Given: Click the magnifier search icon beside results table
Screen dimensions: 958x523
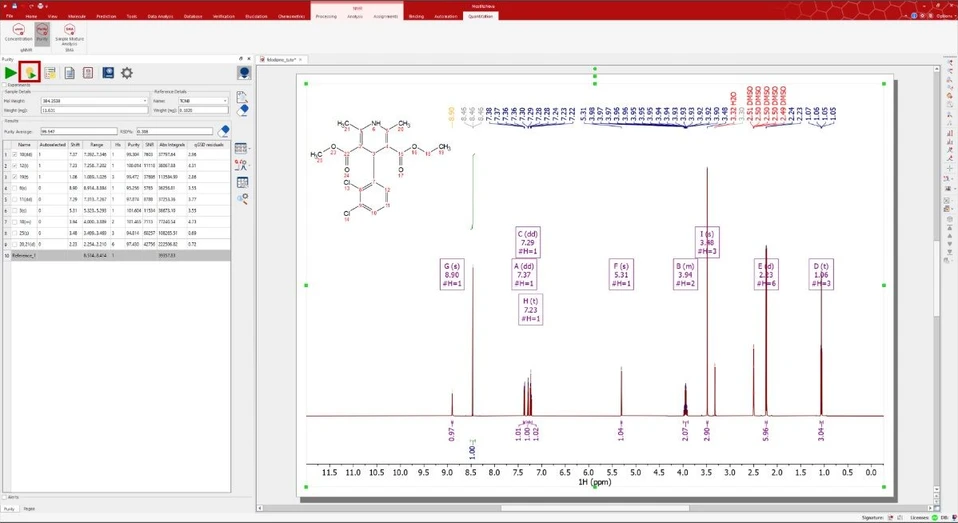Looking at the screenshot, I should tap(242, 198).
